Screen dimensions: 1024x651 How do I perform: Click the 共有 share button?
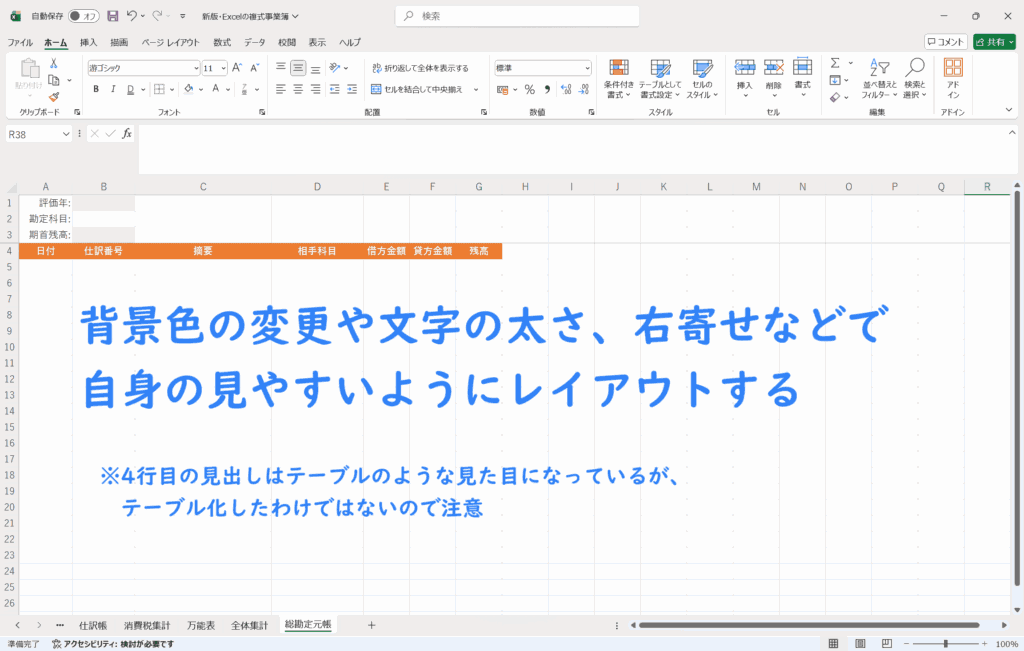[995, 42]
